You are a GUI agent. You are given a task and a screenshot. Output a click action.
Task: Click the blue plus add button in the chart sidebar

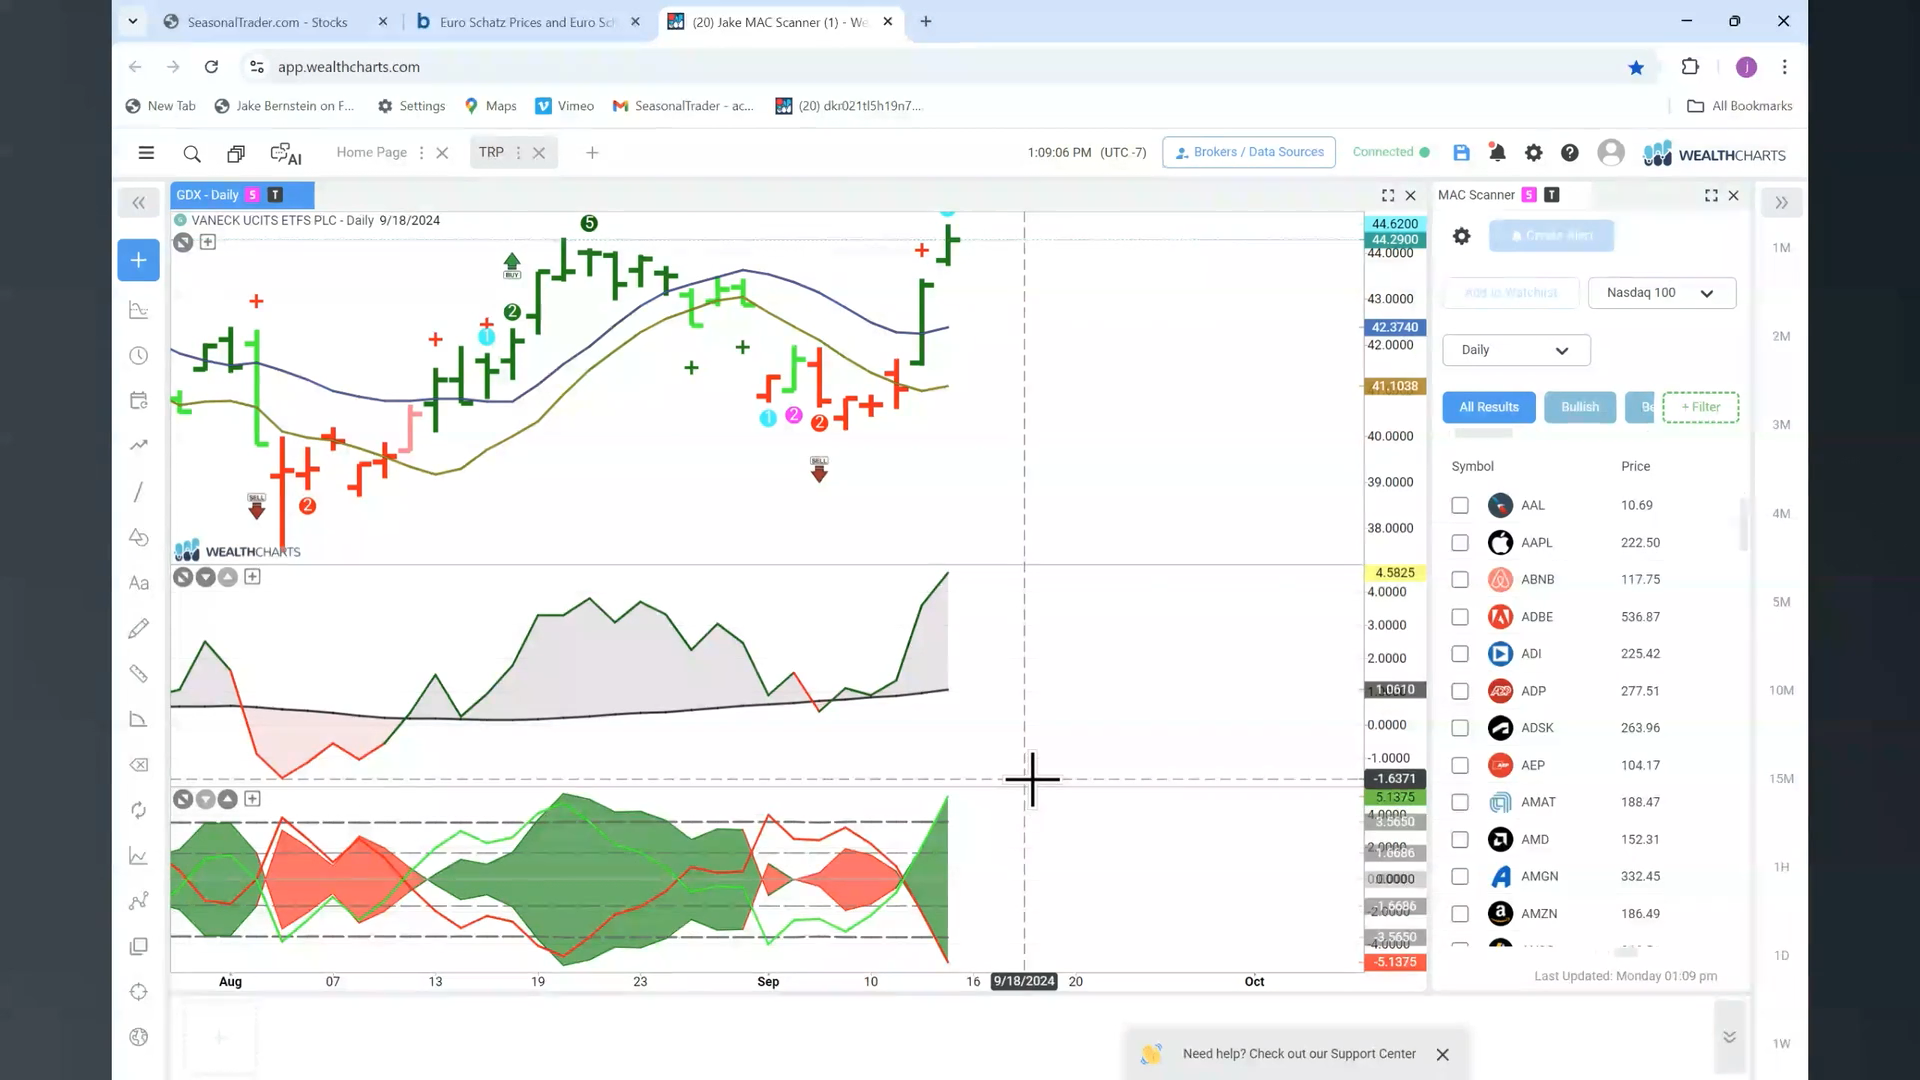tap(139, 260)
